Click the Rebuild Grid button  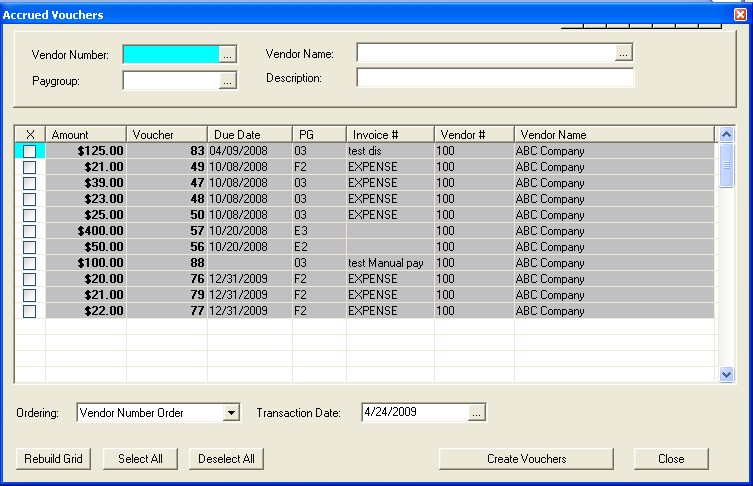54,459
